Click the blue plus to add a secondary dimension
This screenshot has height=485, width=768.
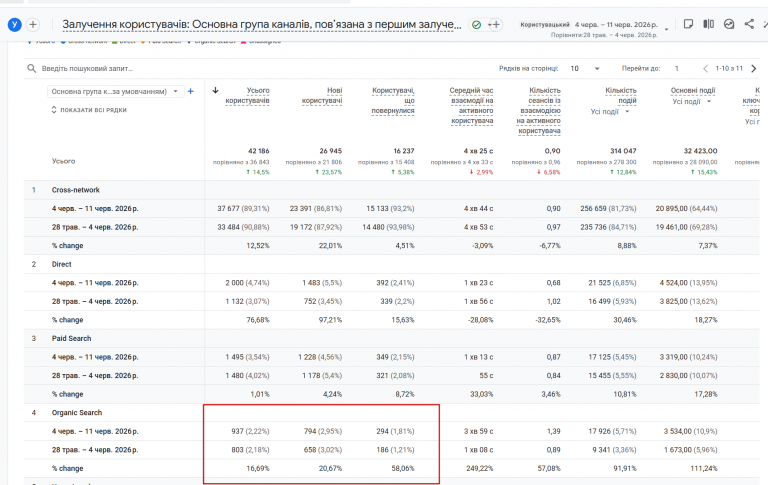(191, 91)
